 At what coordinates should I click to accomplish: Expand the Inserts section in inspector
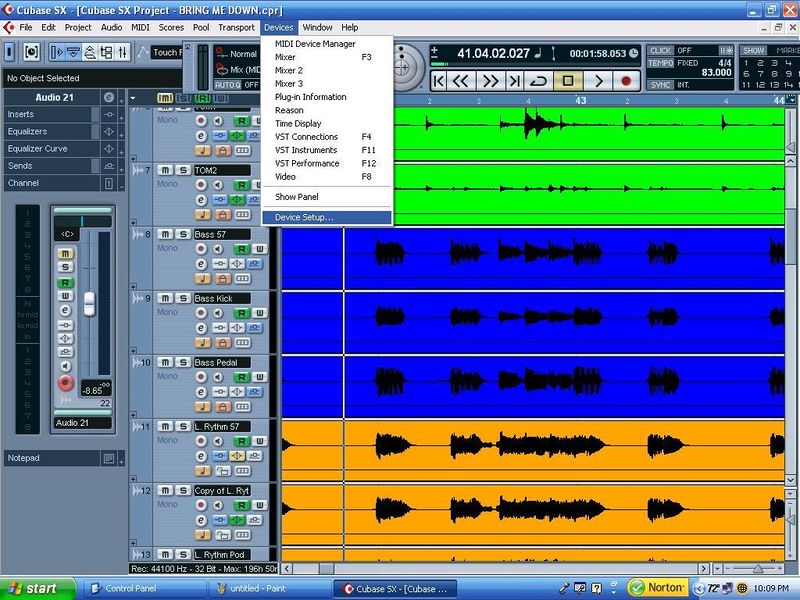[x=51, y=114]
